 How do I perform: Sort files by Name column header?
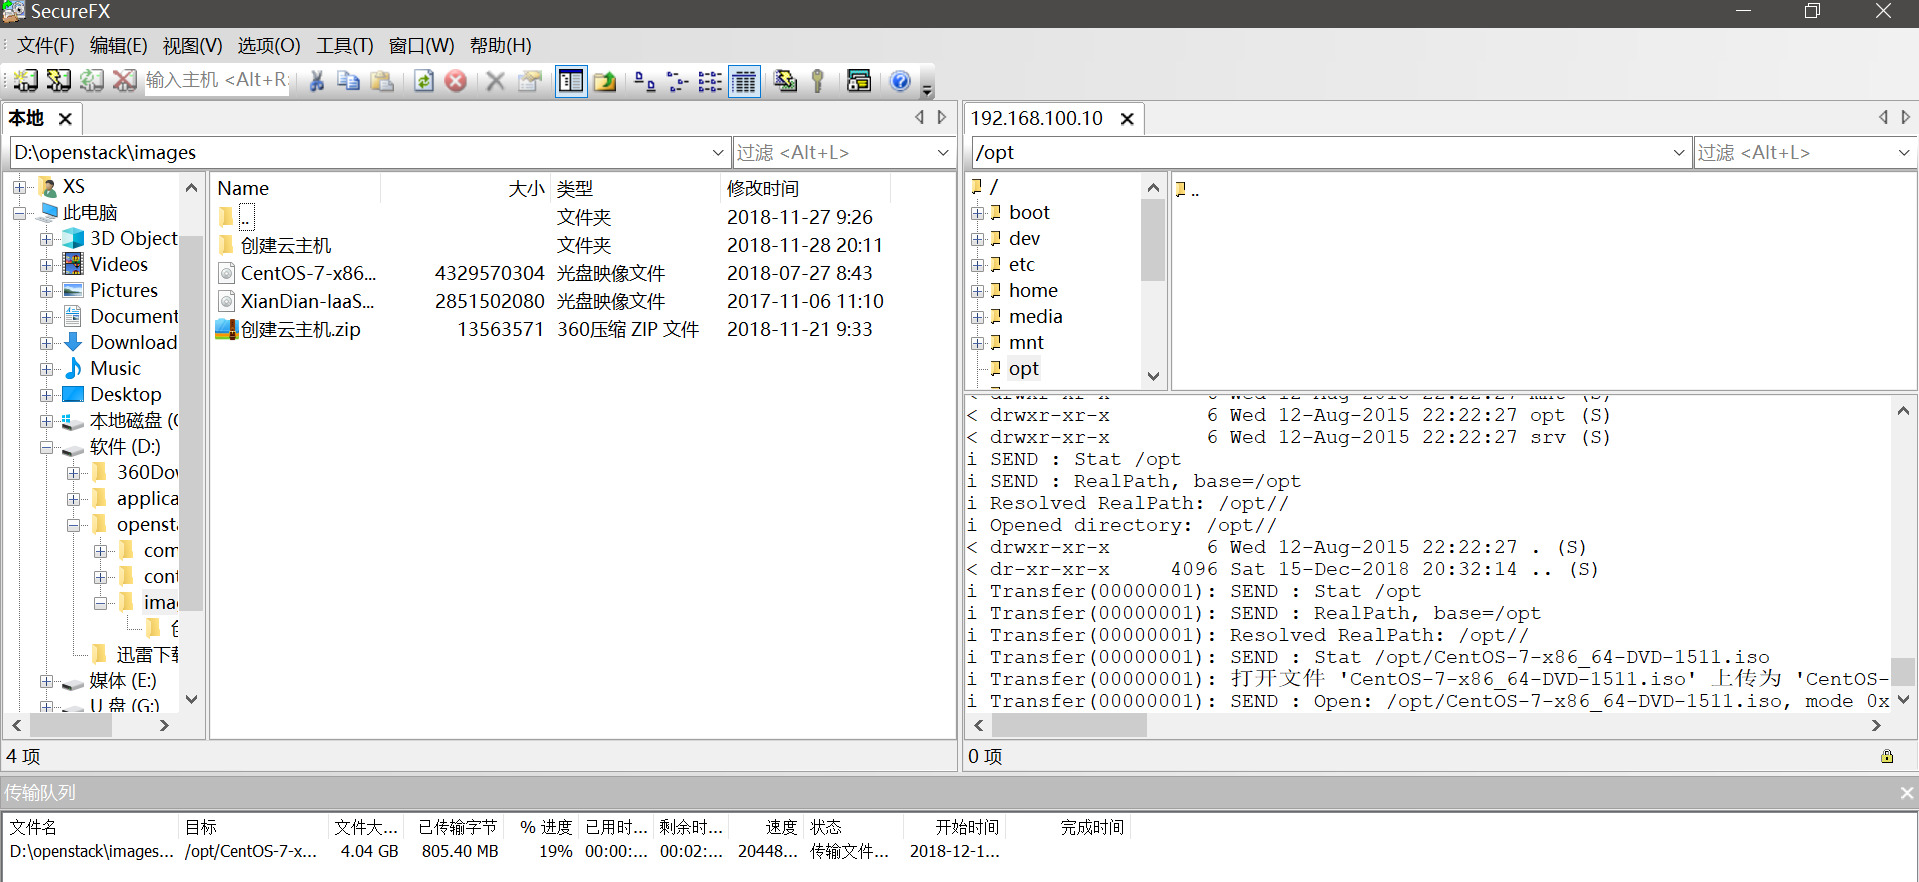tap(295, 188)
